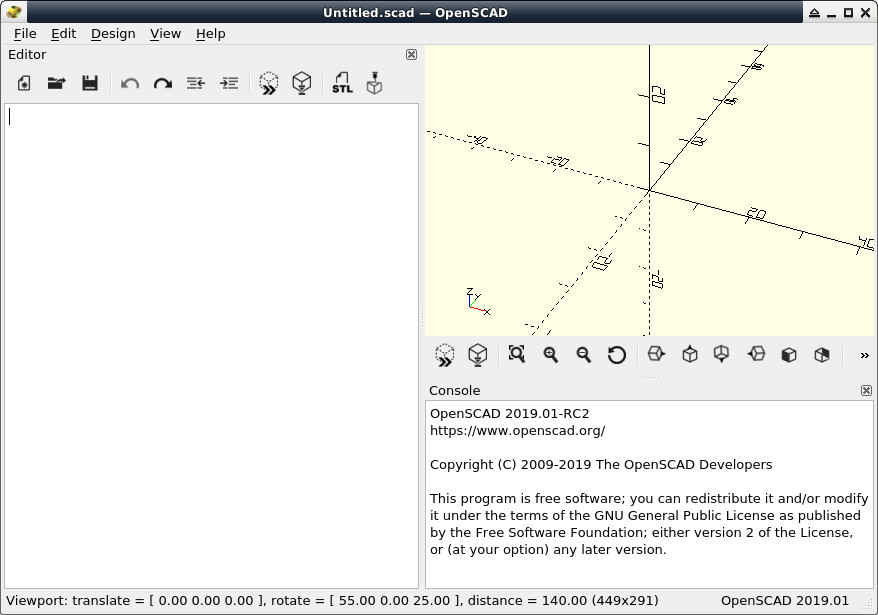Switch to the Right view
This screenshot has height=615, width=878.
[656, 354]
